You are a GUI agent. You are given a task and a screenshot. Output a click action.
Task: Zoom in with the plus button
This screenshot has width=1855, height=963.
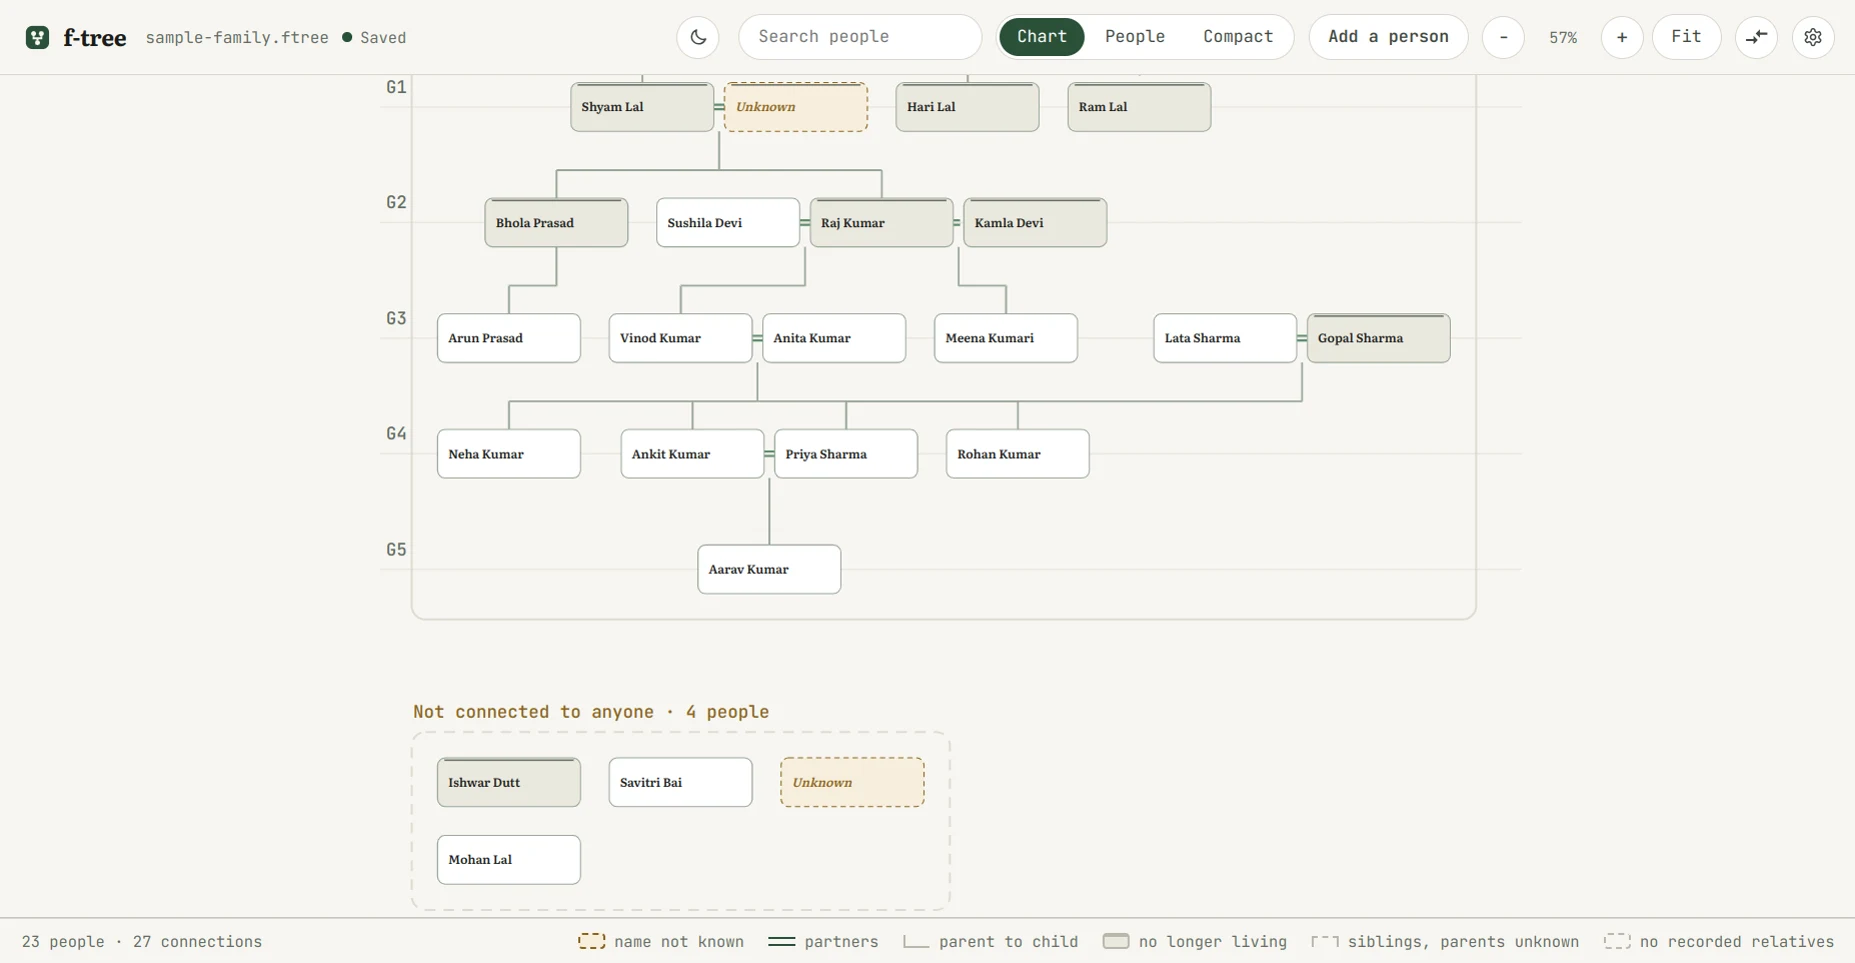1622,37
